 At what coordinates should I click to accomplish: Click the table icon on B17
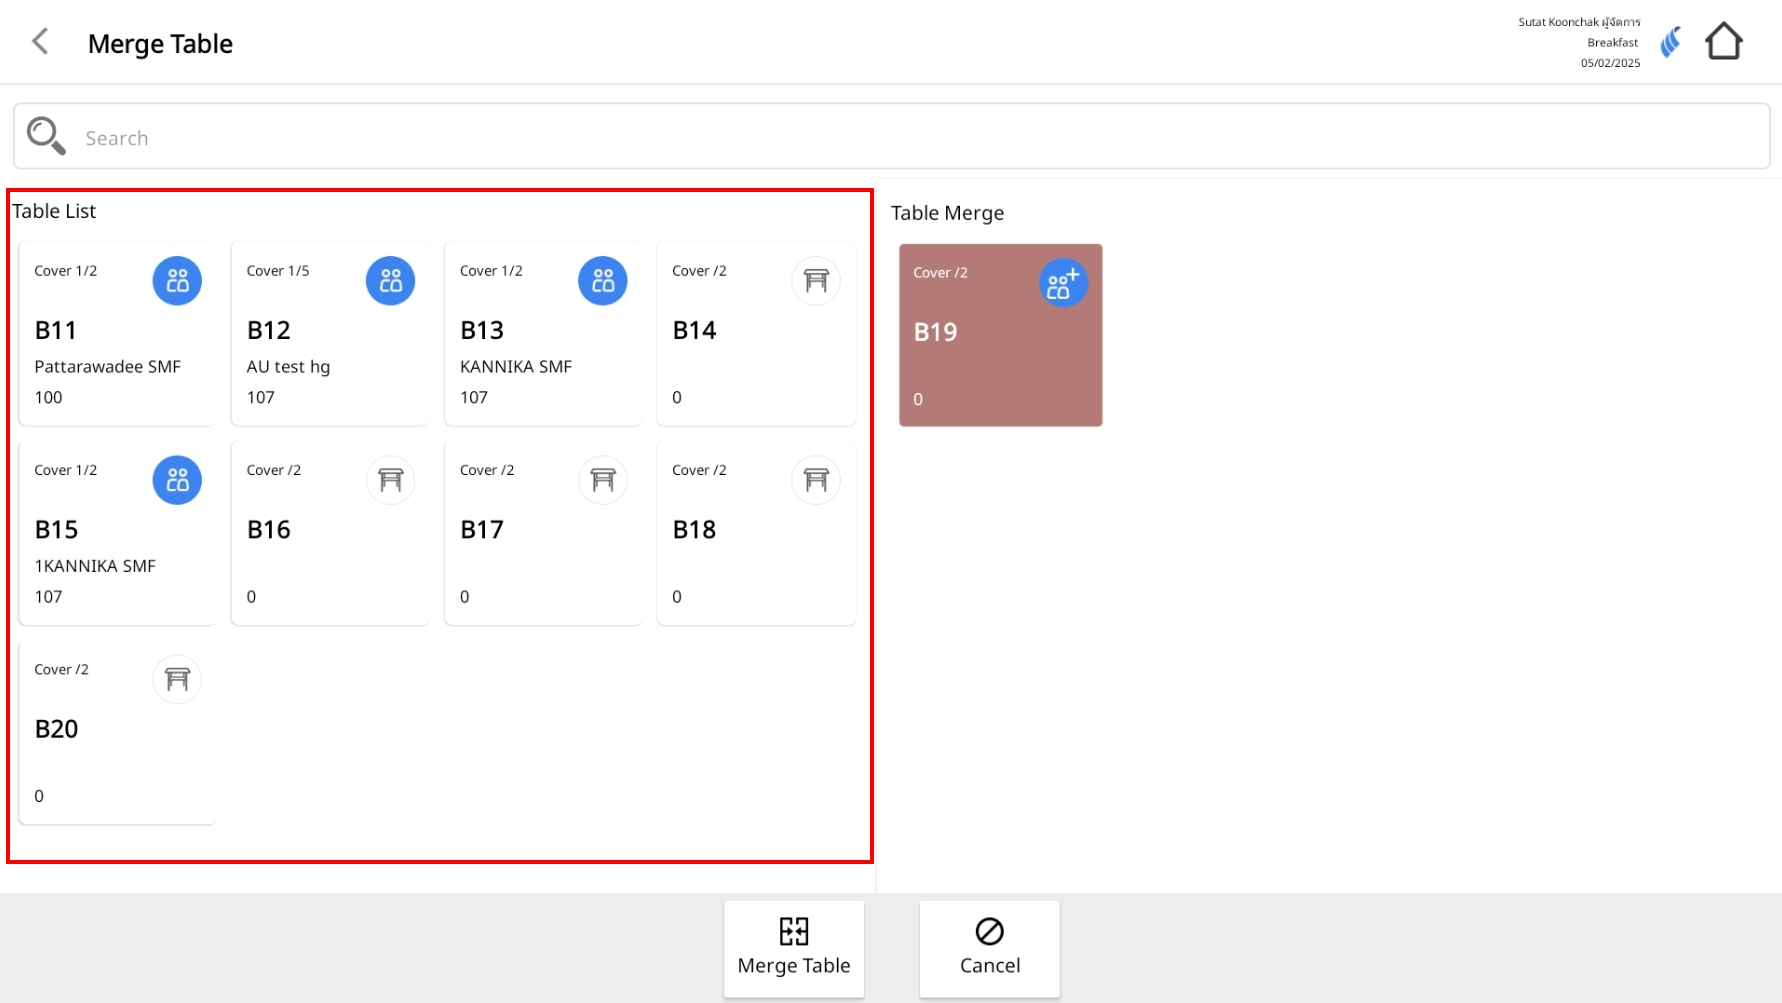tap(603, 480)
